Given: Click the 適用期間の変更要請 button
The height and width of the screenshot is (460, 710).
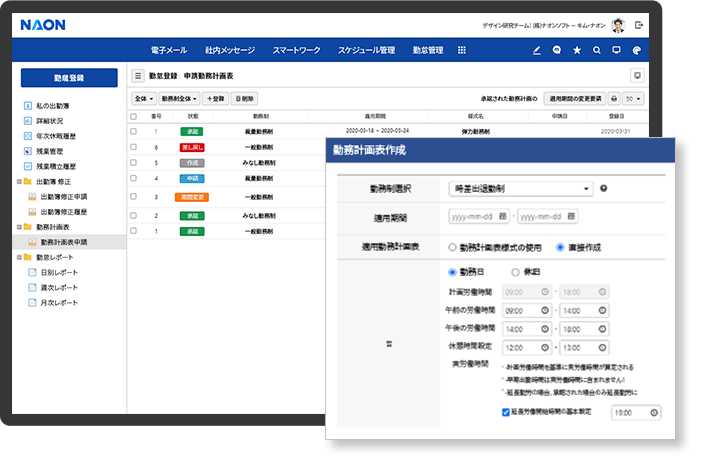Looking at the screenshot, I should click(x=575, y=99).
